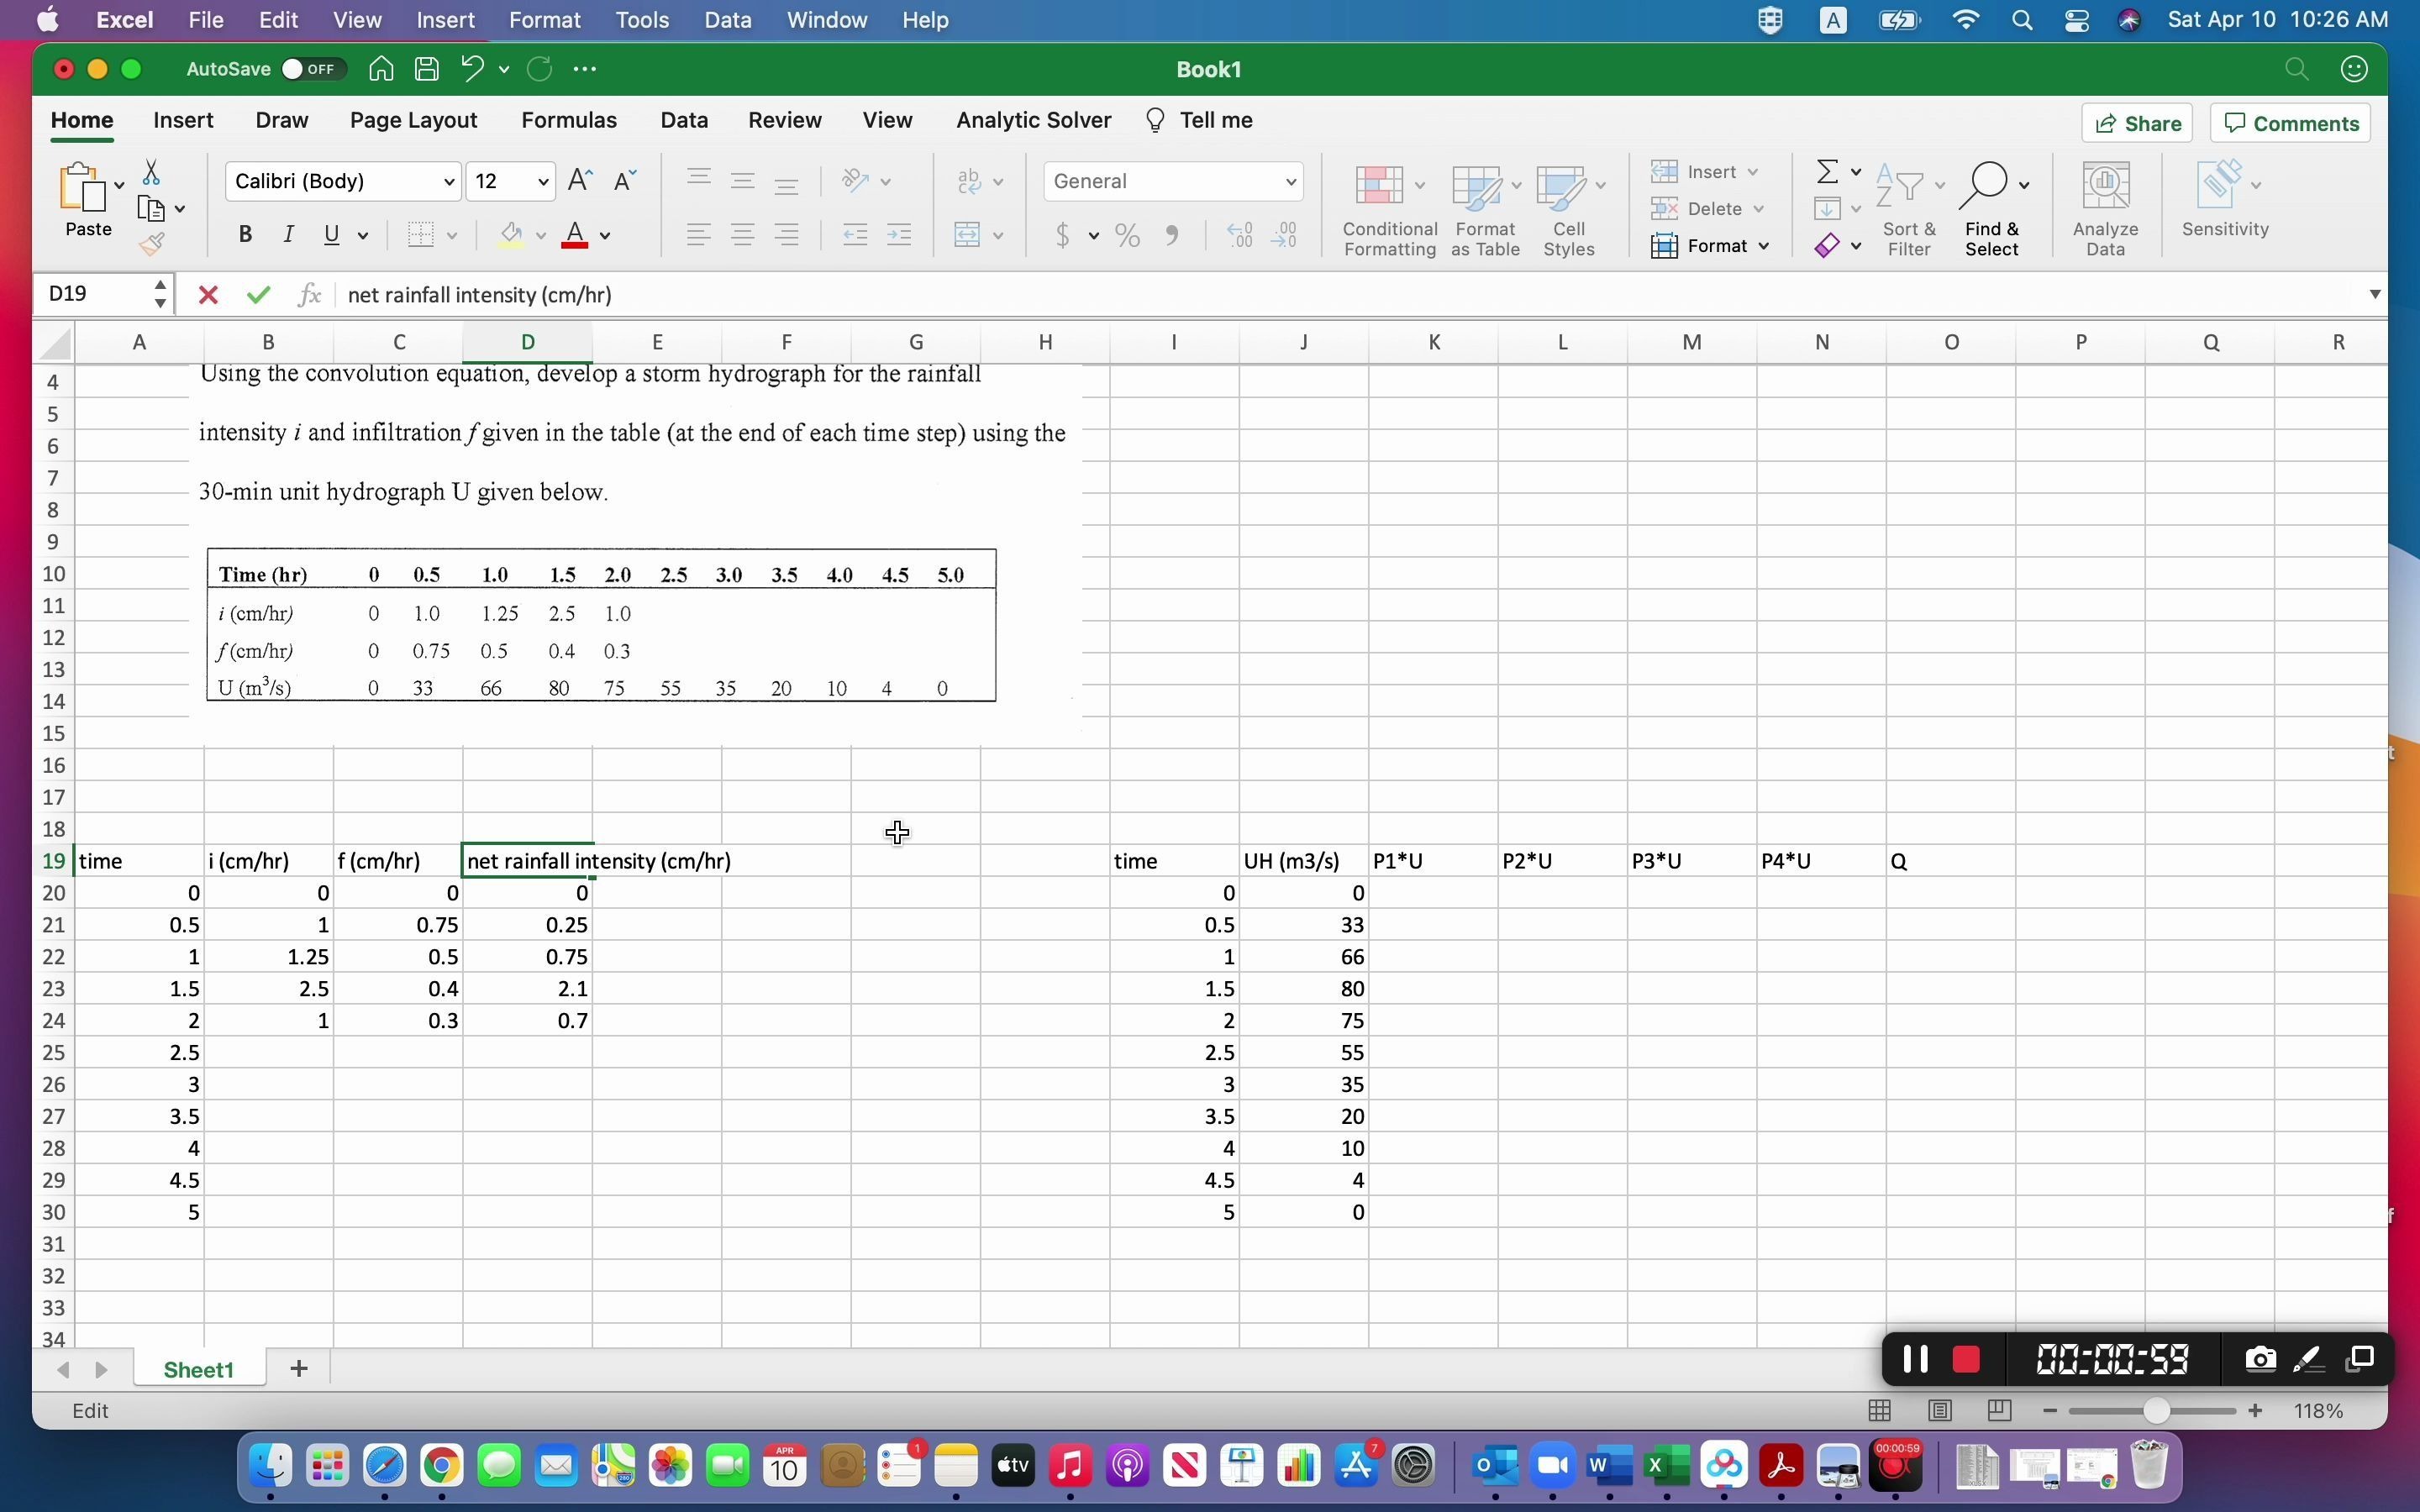Open the Sensitivity analysis tool

(2225, 205)
